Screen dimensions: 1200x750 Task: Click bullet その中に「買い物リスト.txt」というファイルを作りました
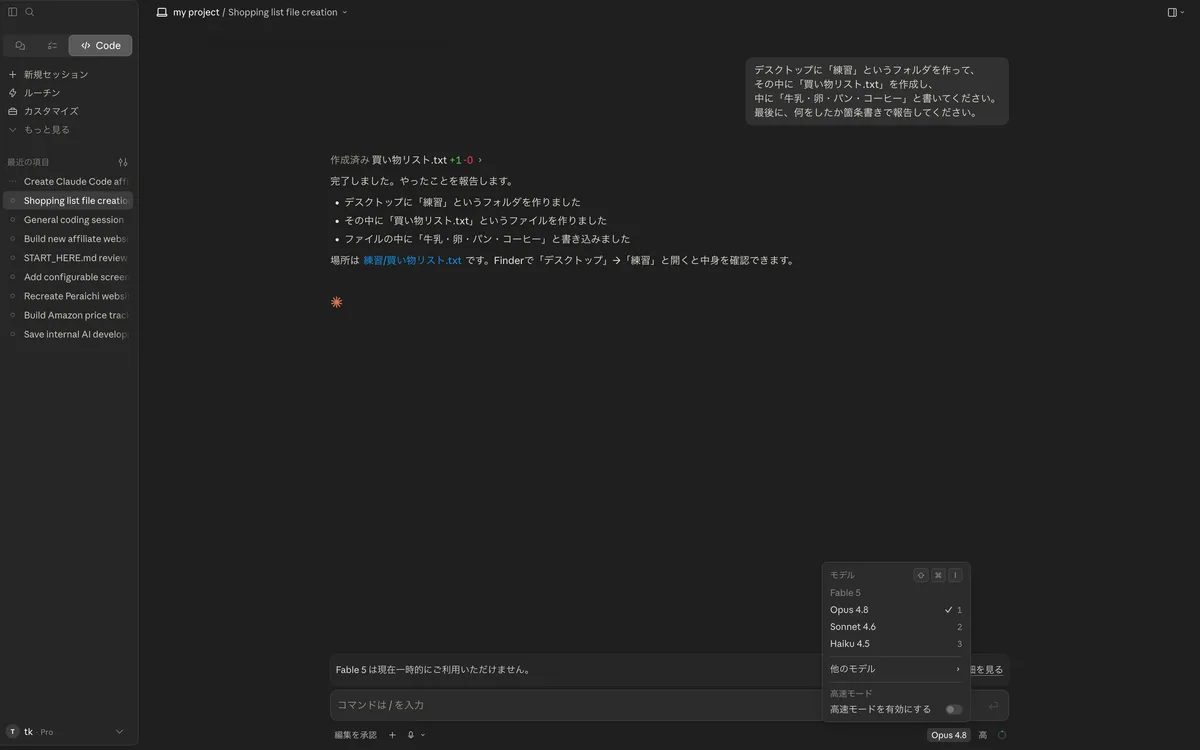pos(475,220)
